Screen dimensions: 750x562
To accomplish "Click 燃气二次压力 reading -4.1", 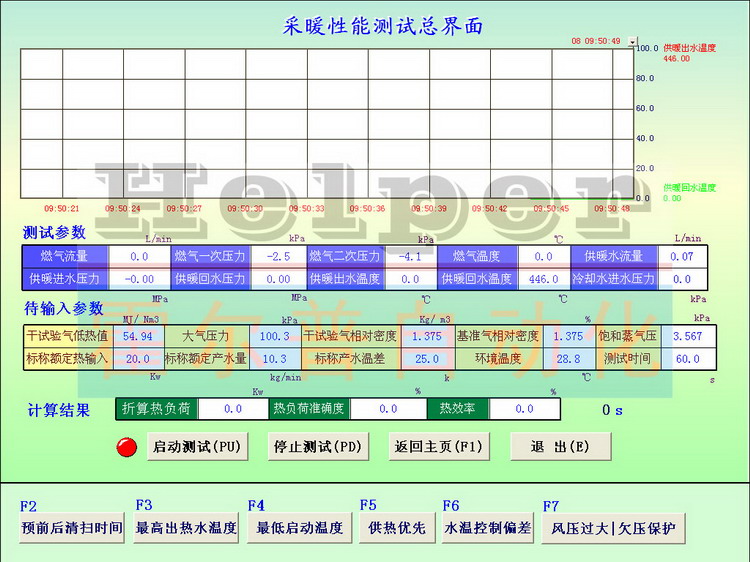I will (x=410, y=256).
